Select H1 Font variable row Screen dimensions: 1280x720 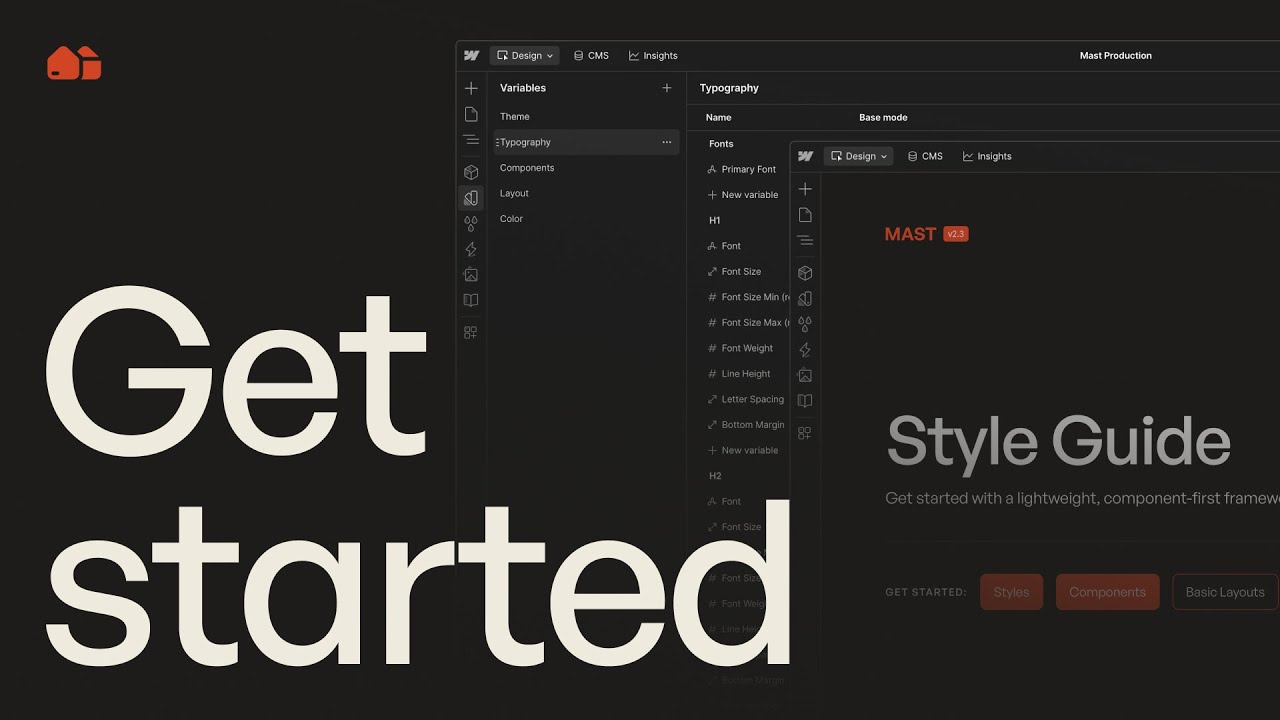click(724, 246)
